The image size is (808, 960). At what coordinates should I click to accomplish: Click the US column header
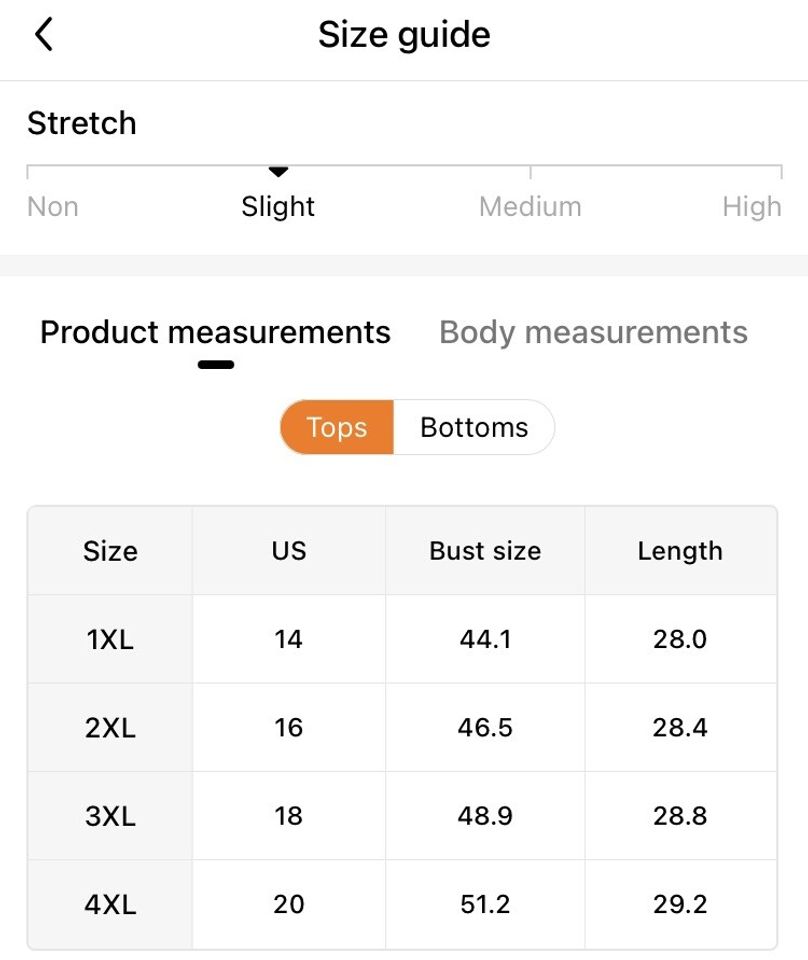click(x=289, y=551)
